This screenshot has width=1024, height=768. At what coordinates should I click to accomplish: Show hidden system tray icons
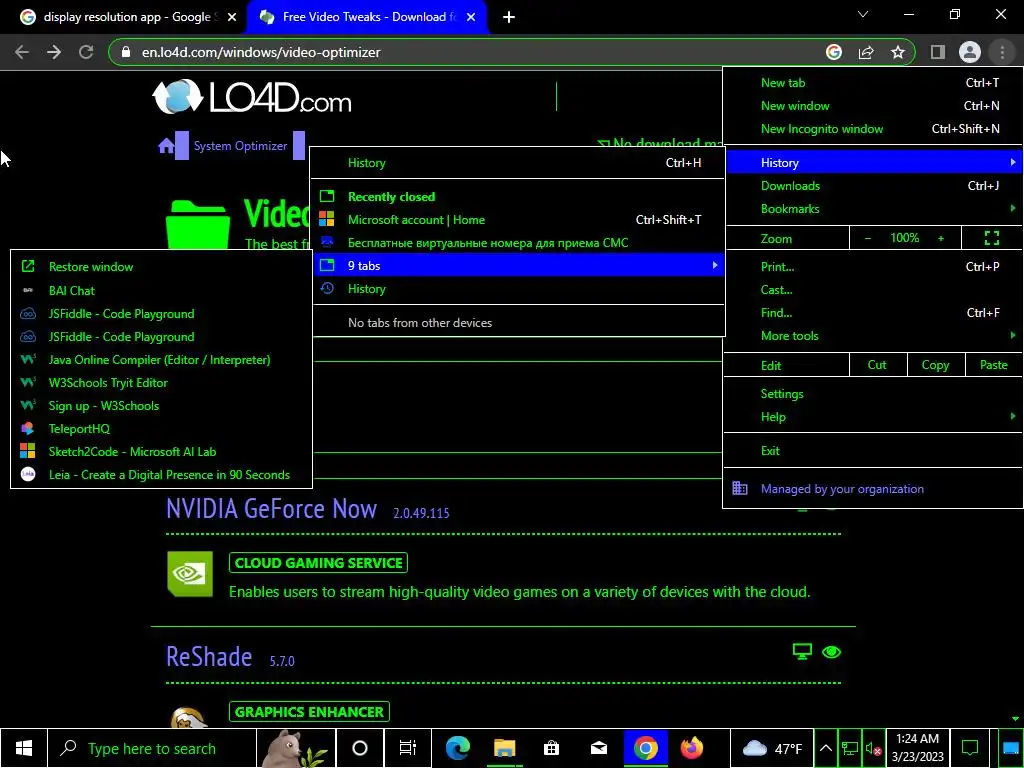pyautogui.click(x=825, y=748)
